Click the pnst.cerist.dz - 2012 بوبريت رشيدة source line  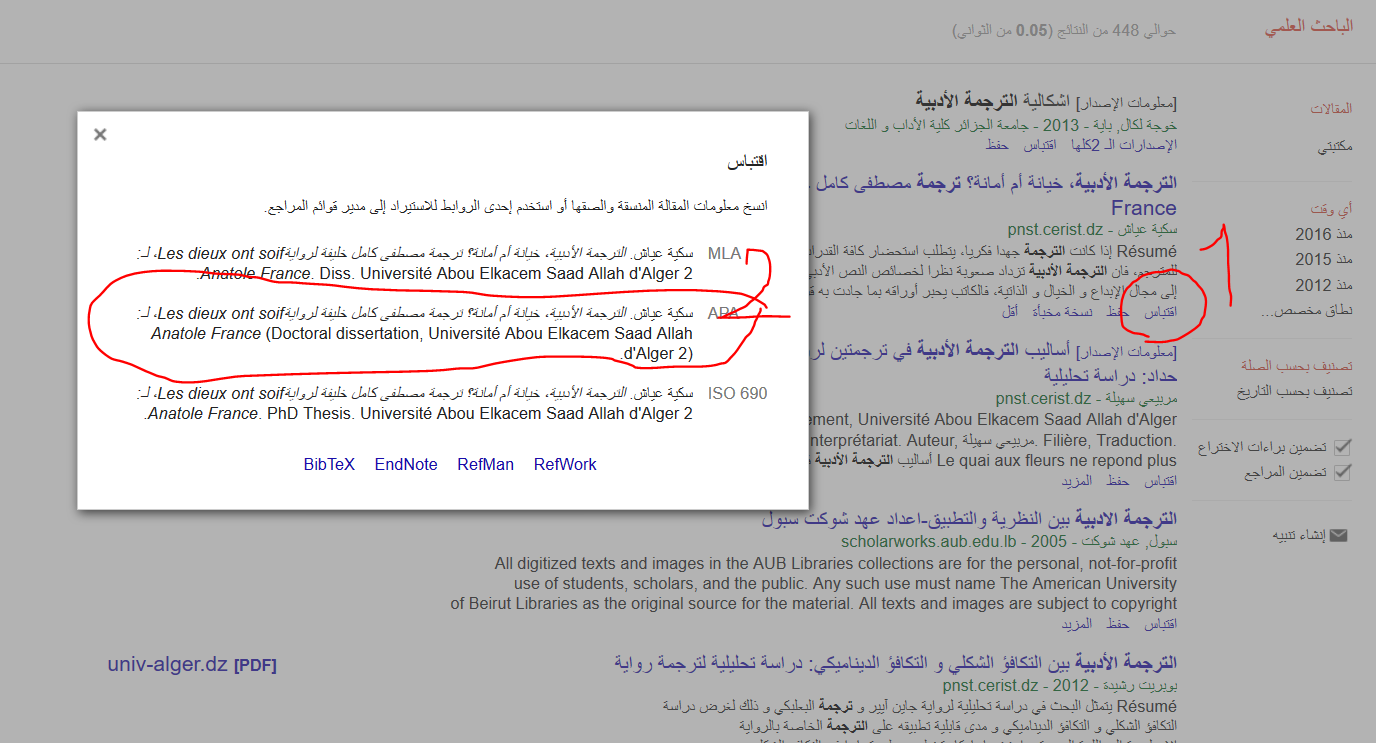pyautogui.click(x=1059, y=686)
